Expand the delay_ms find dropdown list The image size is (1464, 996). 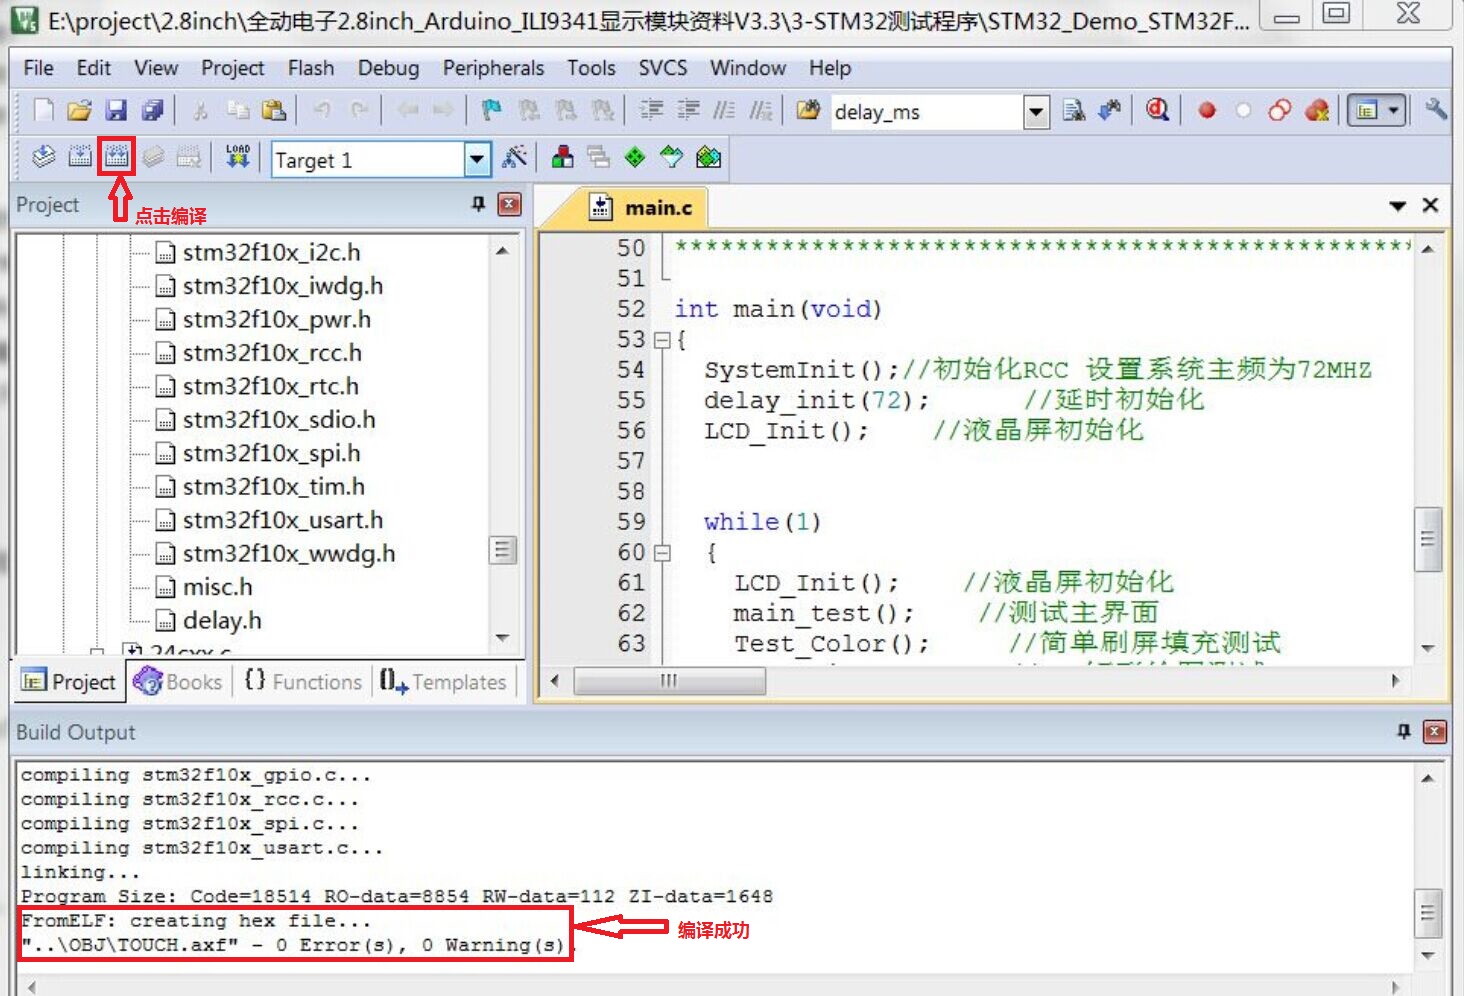1036,111
